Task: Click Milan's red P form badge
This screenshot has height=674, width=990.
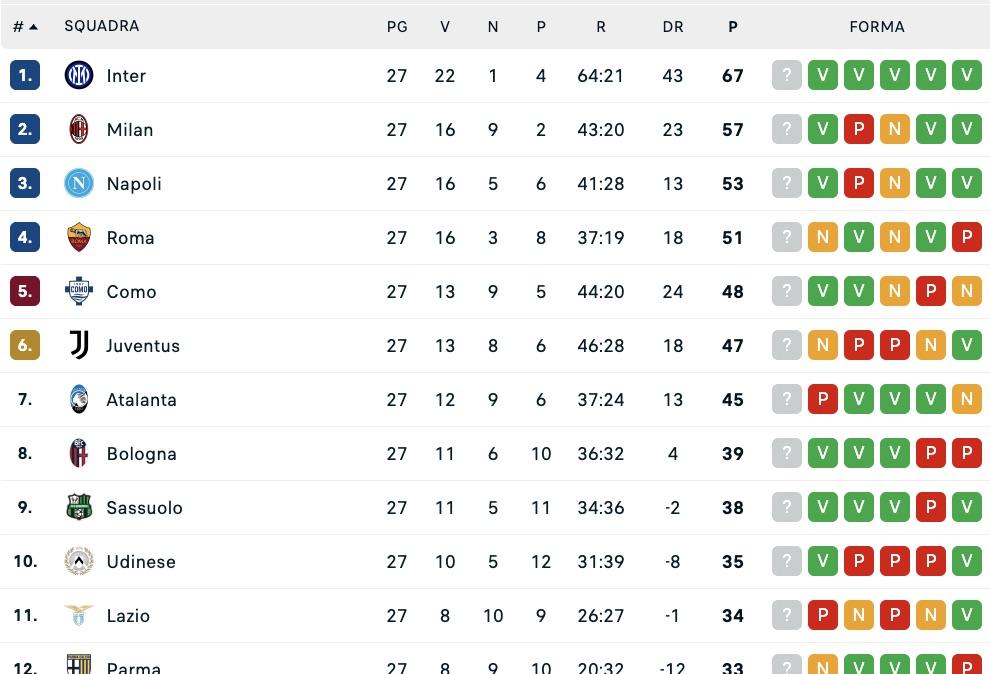Action: [x=859, y=129]
